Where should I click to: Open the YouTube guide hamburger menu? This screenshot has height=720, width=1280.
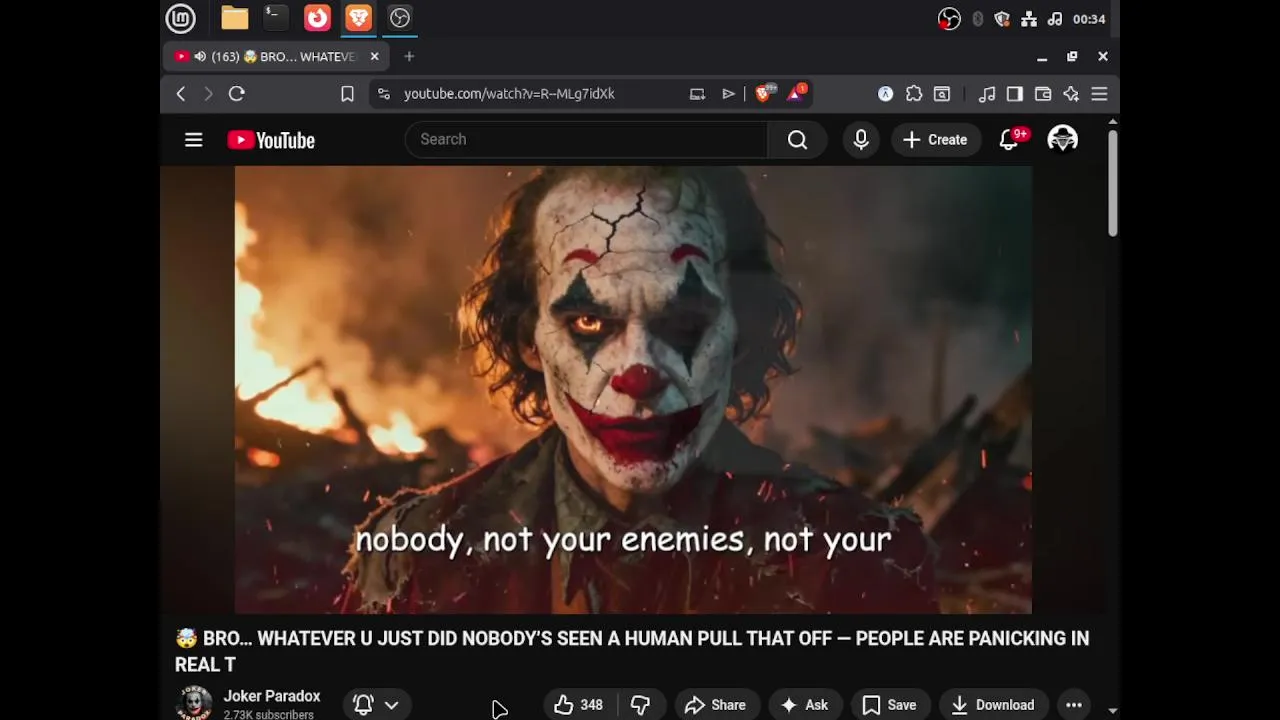click(x=194, y=140)
